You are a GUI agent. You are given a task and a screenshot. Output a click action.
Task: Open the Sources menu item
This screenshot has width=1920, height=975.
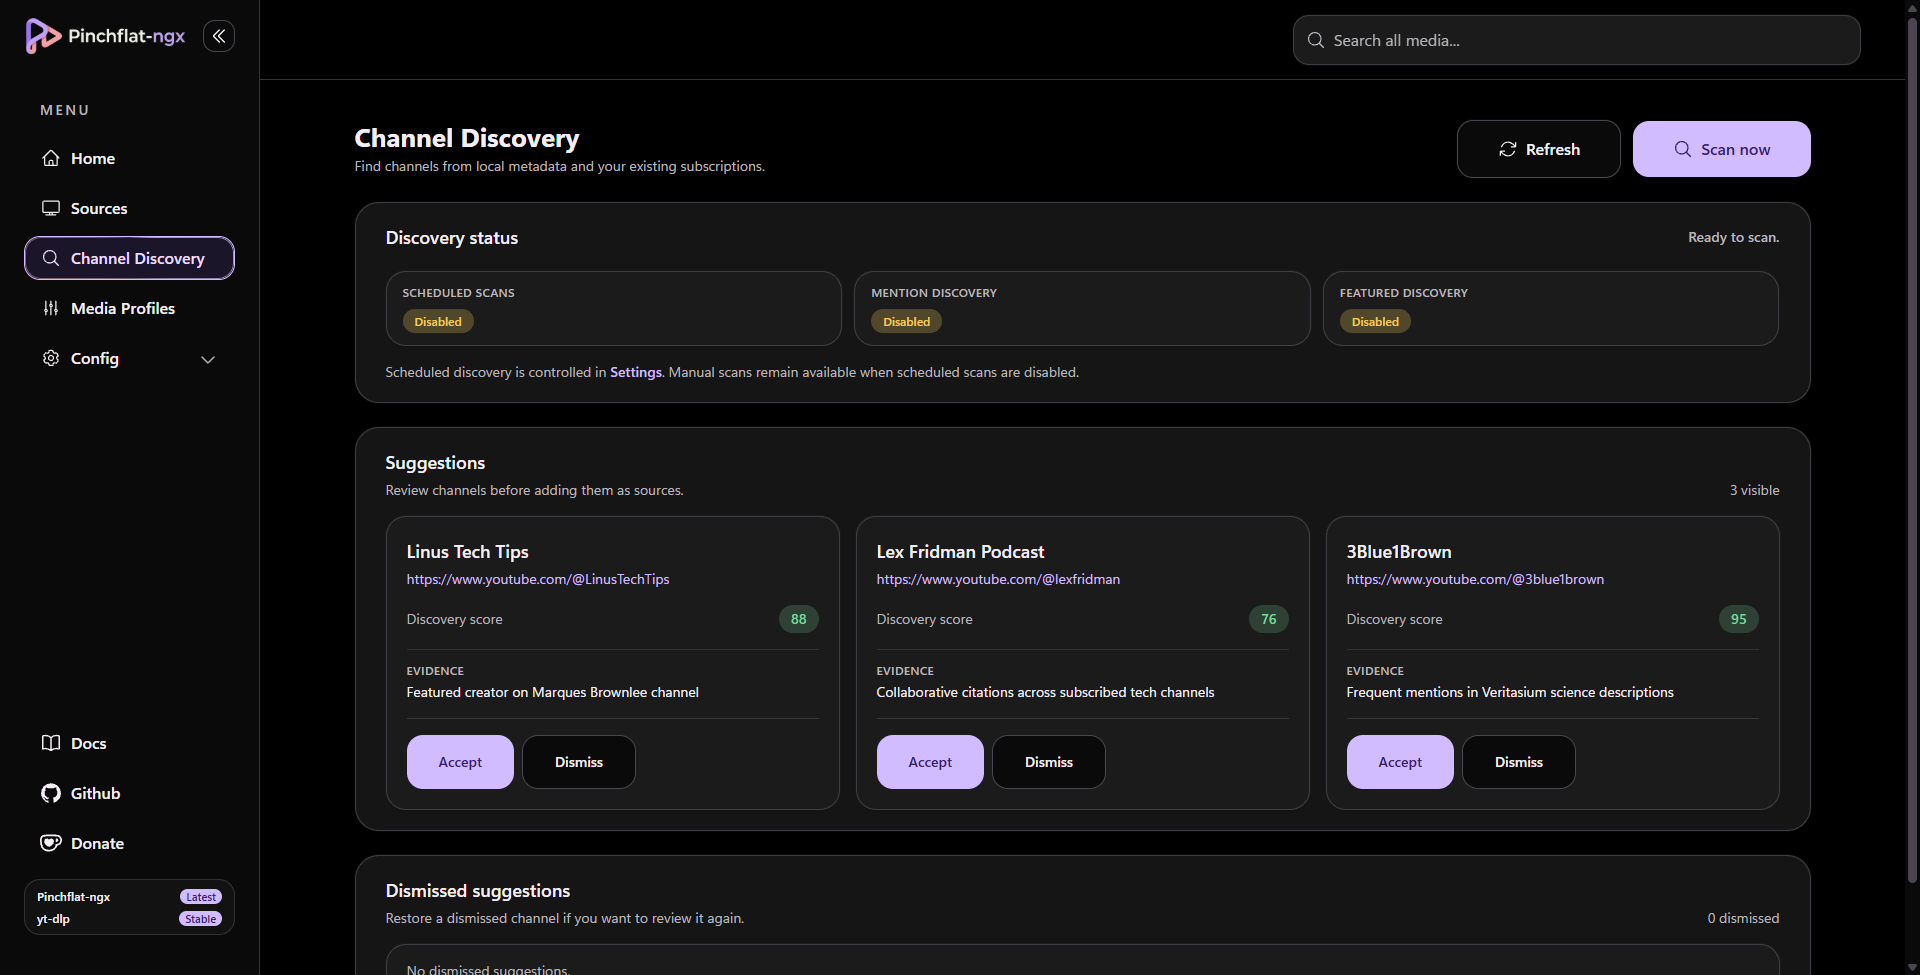[x=129, y=208]
